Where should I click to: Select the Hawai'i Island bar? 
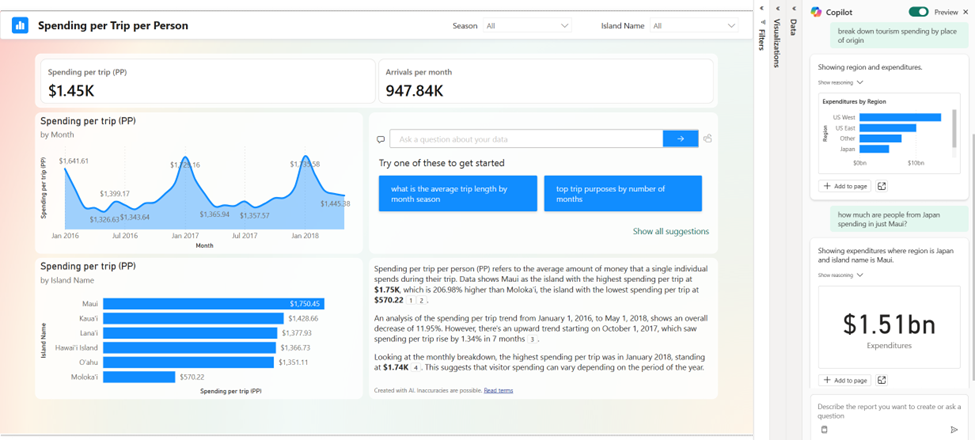pyautogui.click(x=190, y=347)
